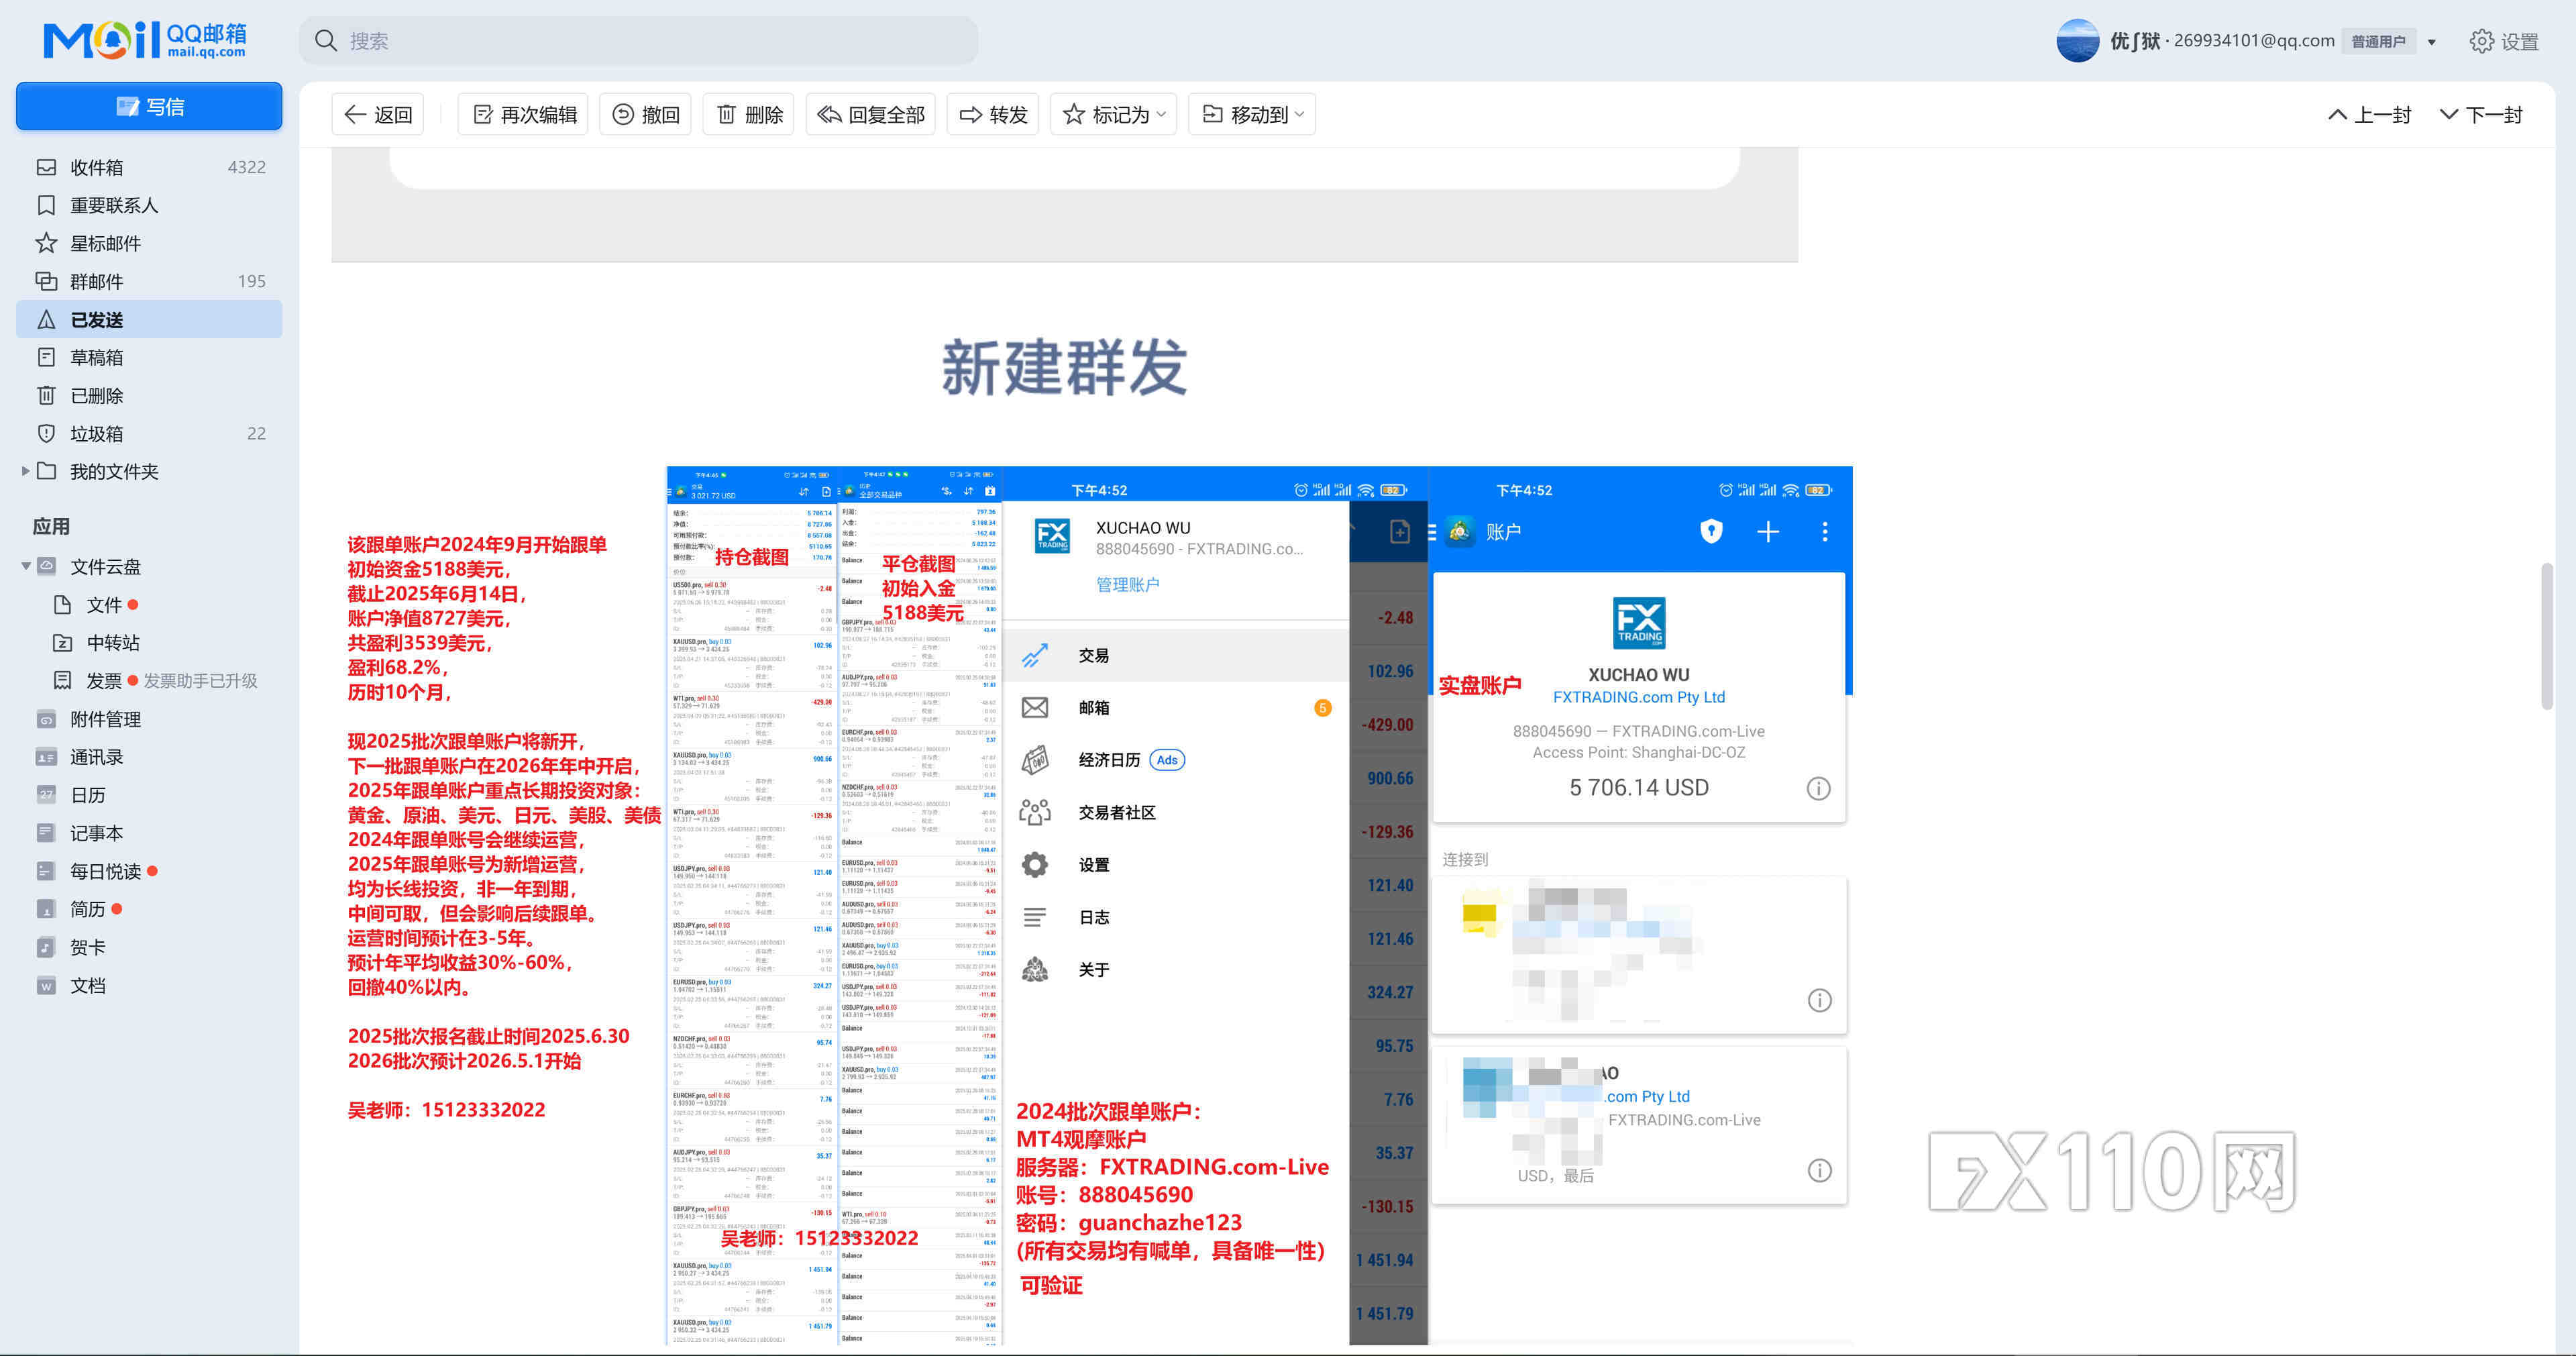2576x1356 pixels.
Task: Expand 我的文件夹 tree arrow
Action: coord(25,471)
